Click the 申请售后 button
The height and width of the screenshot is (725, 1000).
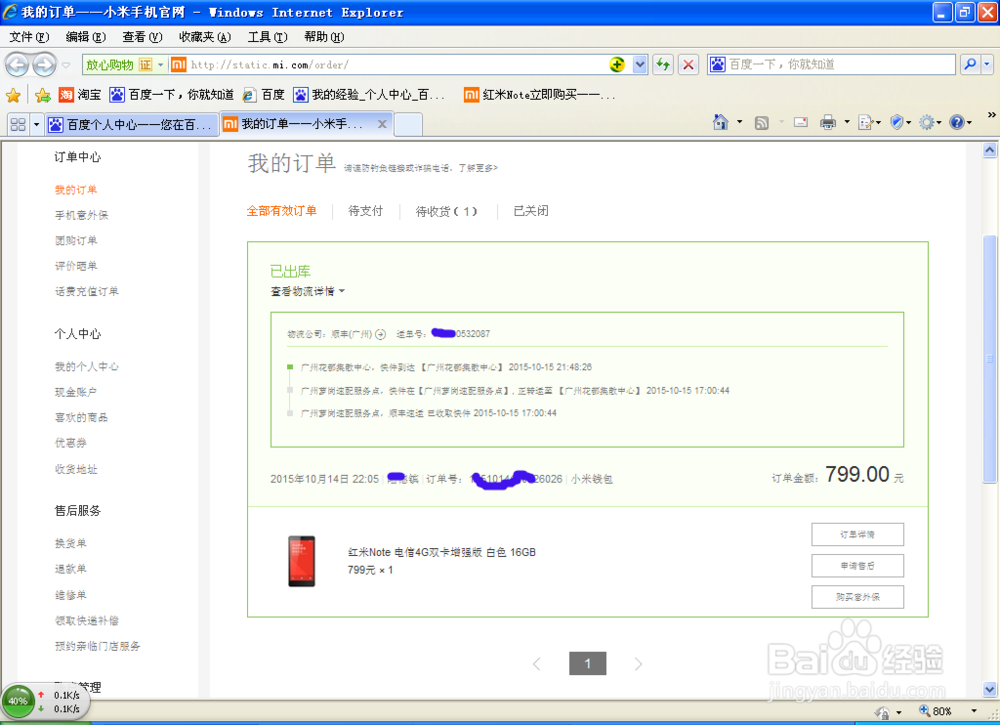tap(857, 566)
